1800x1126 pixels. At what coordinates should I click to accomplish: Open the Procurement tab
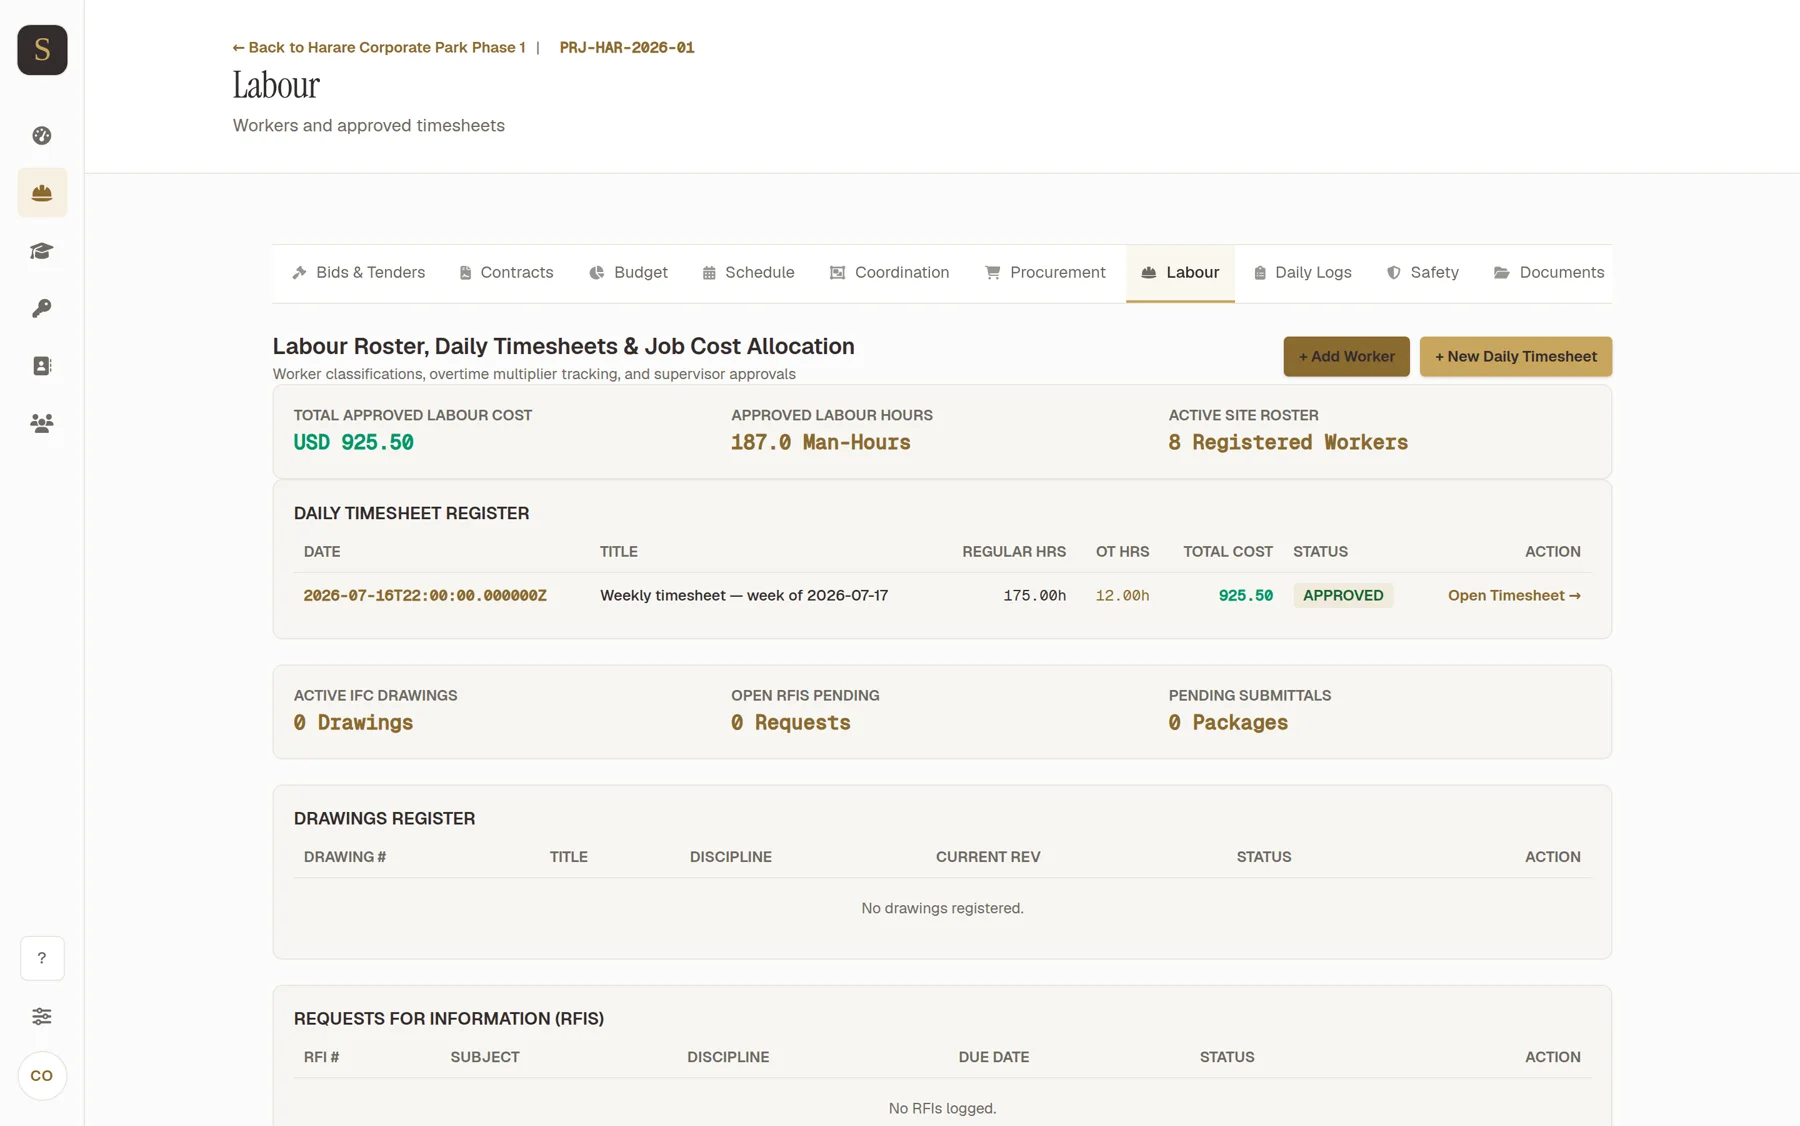point(1045,273)
